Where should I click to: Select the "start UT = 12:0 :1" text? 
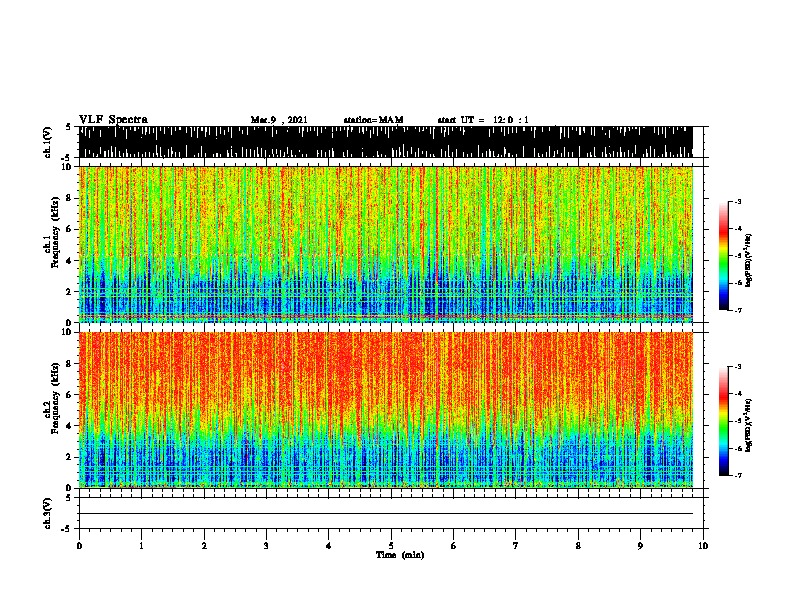pyautogui.click(x=483, y=120)
